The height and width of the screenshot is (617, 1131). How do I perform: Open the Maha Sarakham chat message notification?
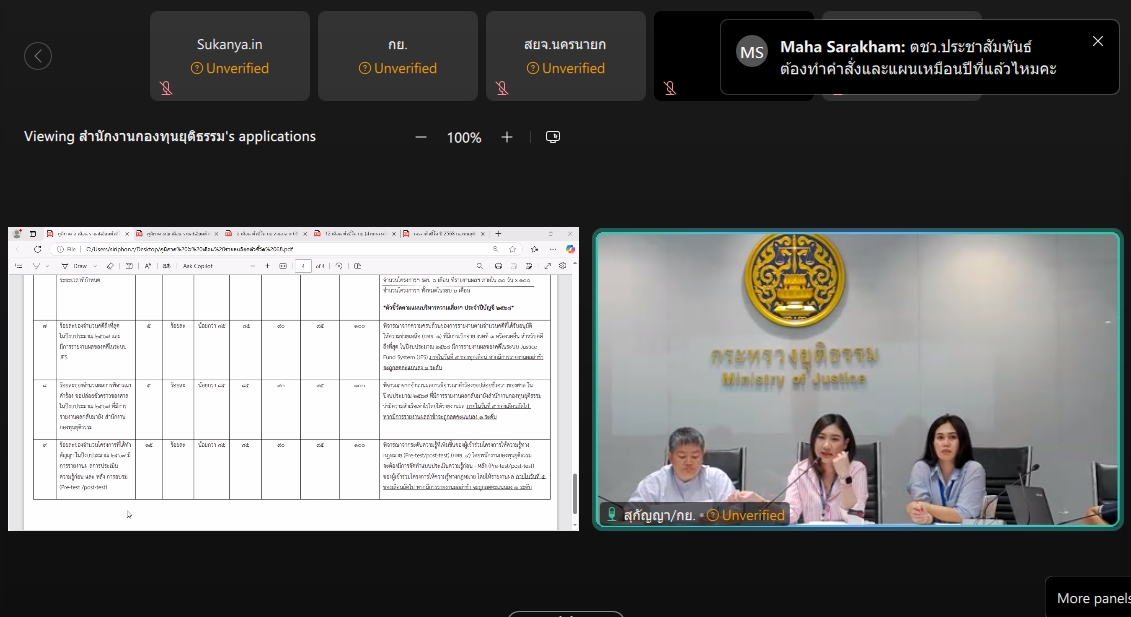pos(918,58)
